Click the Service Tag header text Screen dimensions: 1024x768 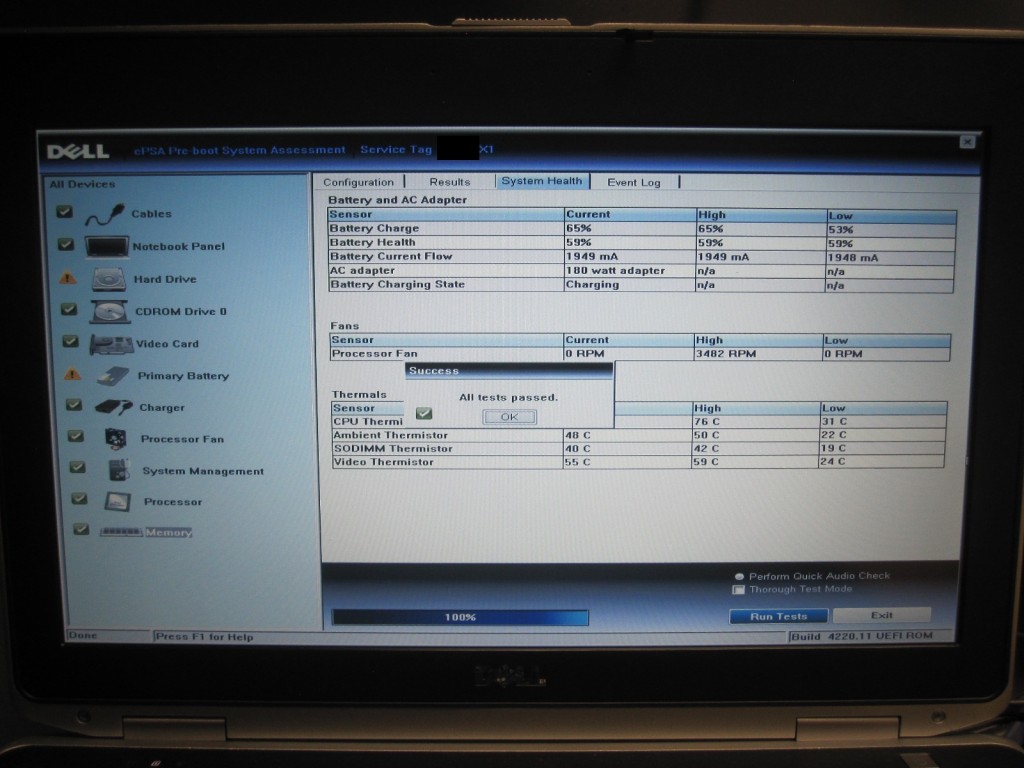click(x=396, y=150)
